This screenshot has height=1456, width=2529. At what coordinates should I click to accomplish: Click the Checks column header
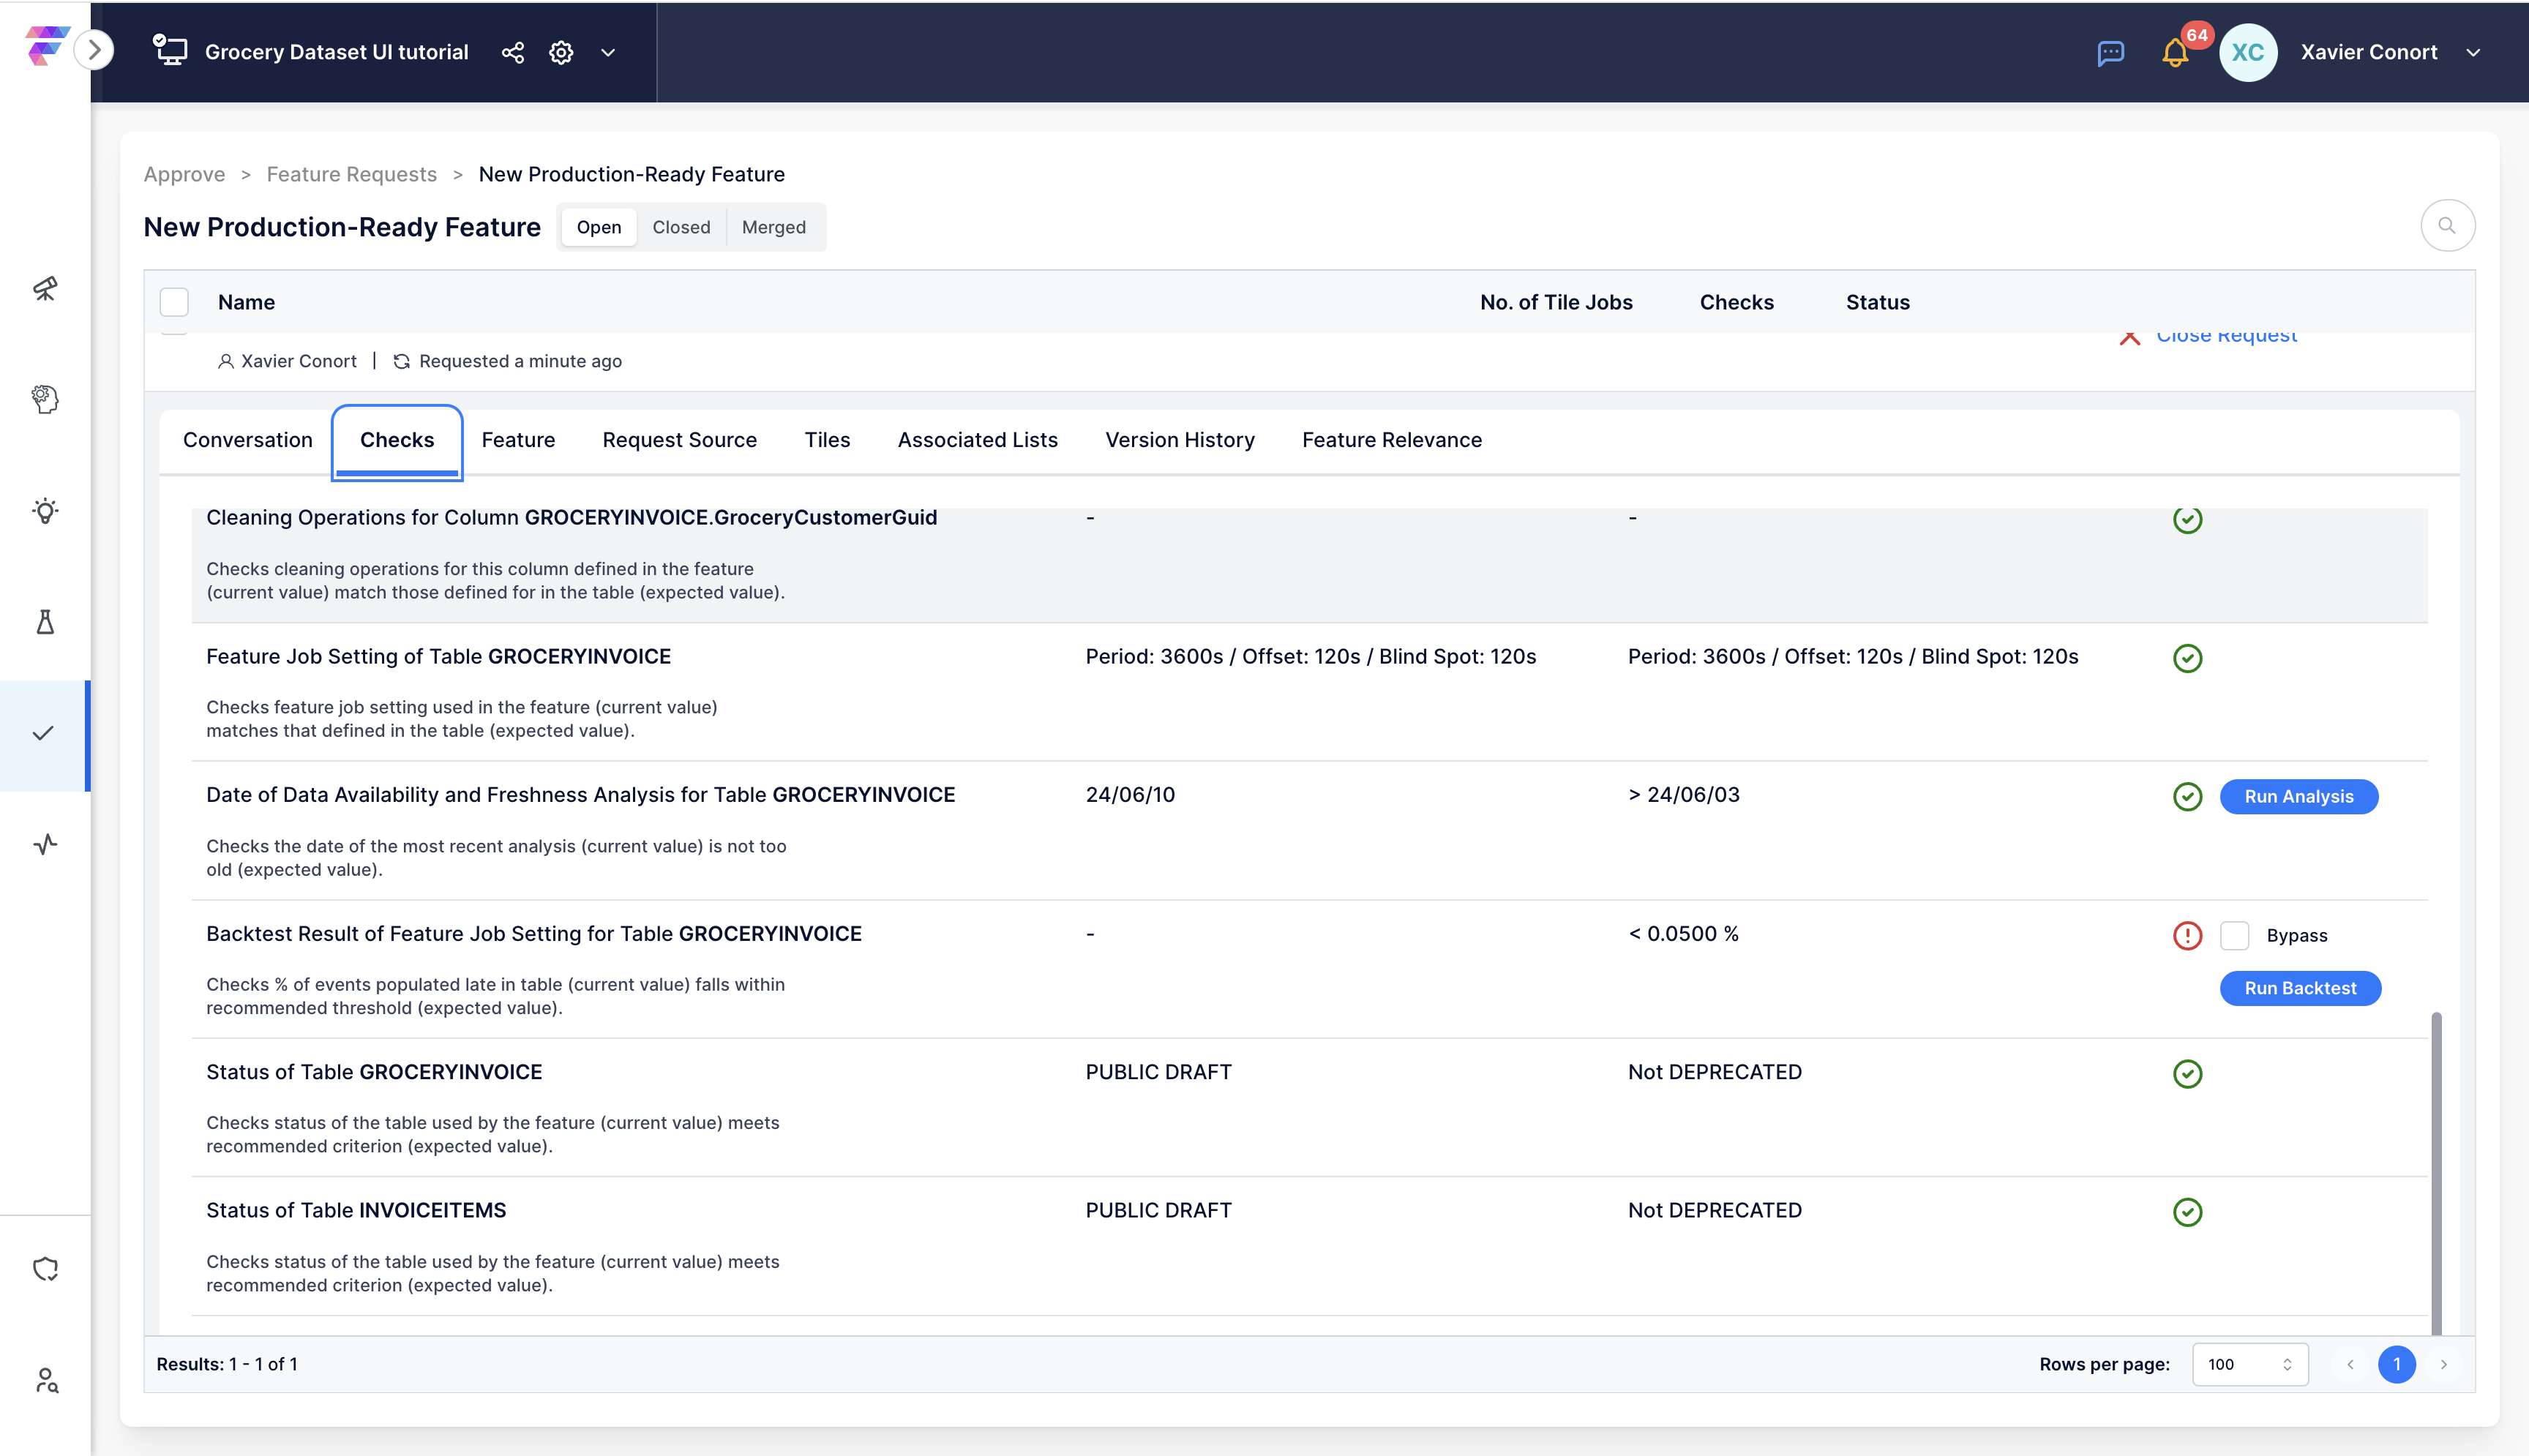[x=1737, y=302]
